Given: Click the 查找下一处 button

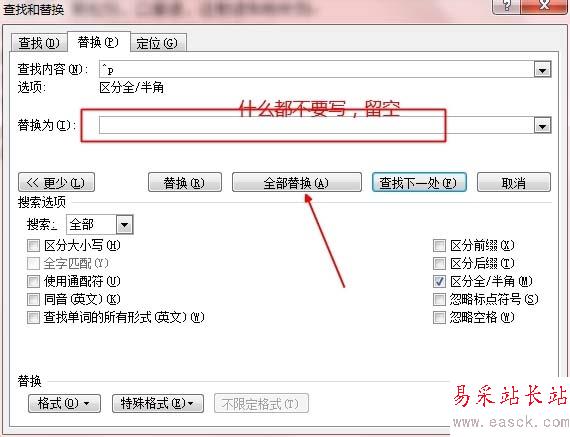Looking at the screenshot, I should coord(419,183).
